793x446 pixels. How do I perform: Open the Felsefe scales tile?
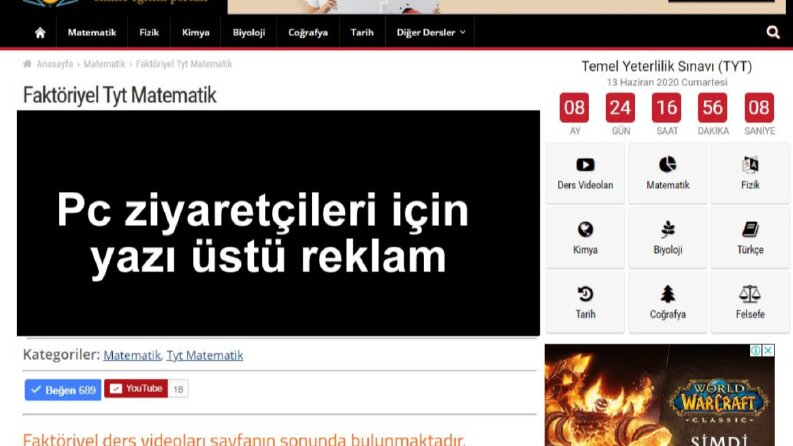click(x=750, y=302)
